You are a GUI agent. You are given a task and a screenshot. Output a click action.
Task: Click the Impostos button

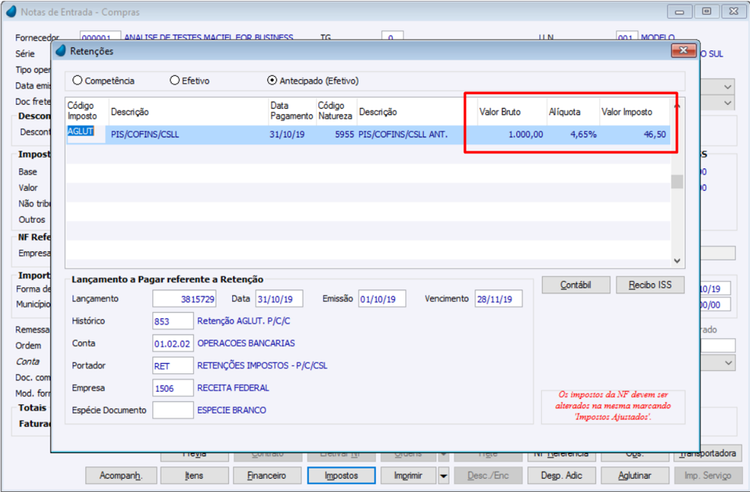pyautogui.click(x=341, y=475)
